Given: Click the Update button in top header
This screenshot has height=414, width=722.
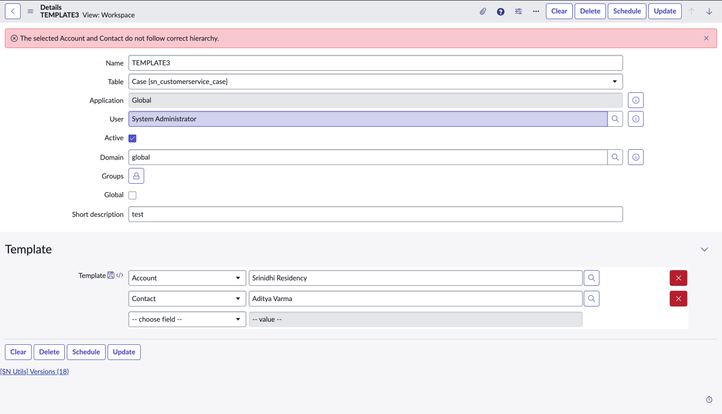Looking at the screenshot, I should click(664, 12).
